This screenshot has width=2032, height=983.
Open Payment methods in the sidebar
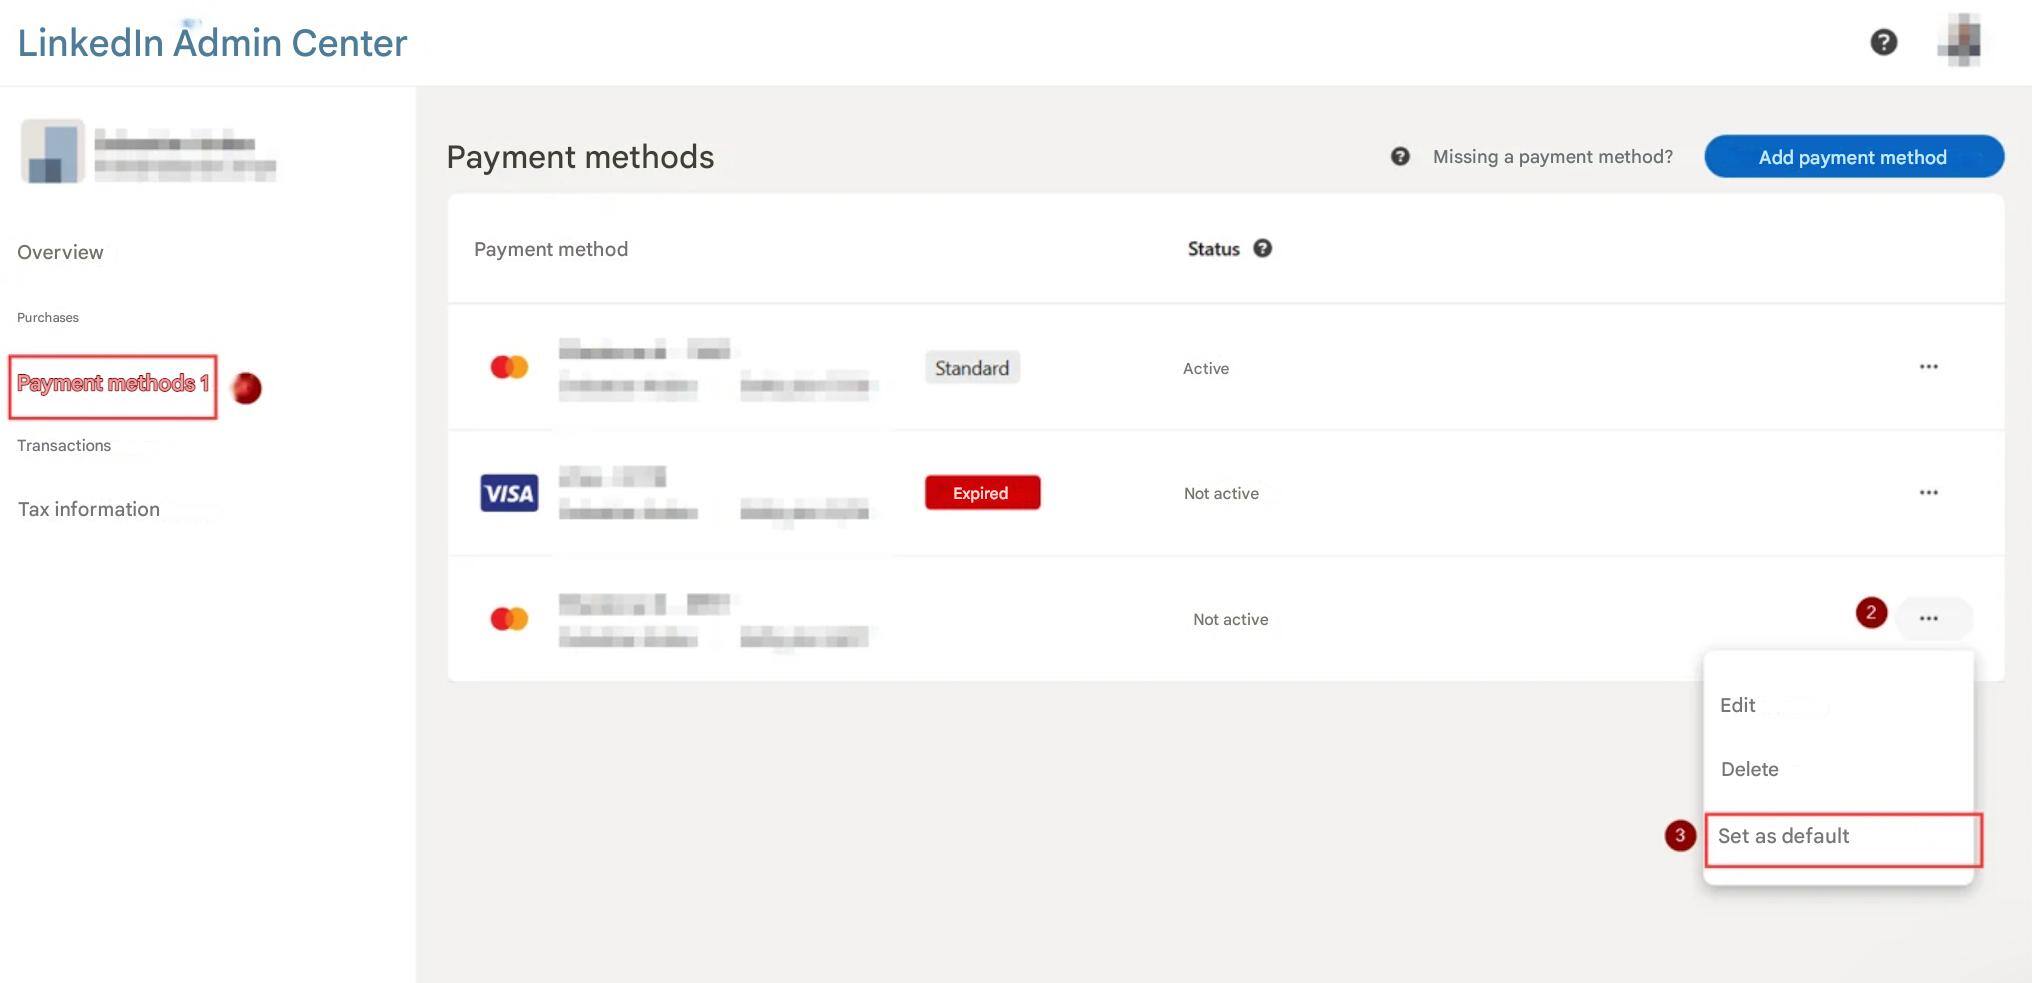(112, 385)
